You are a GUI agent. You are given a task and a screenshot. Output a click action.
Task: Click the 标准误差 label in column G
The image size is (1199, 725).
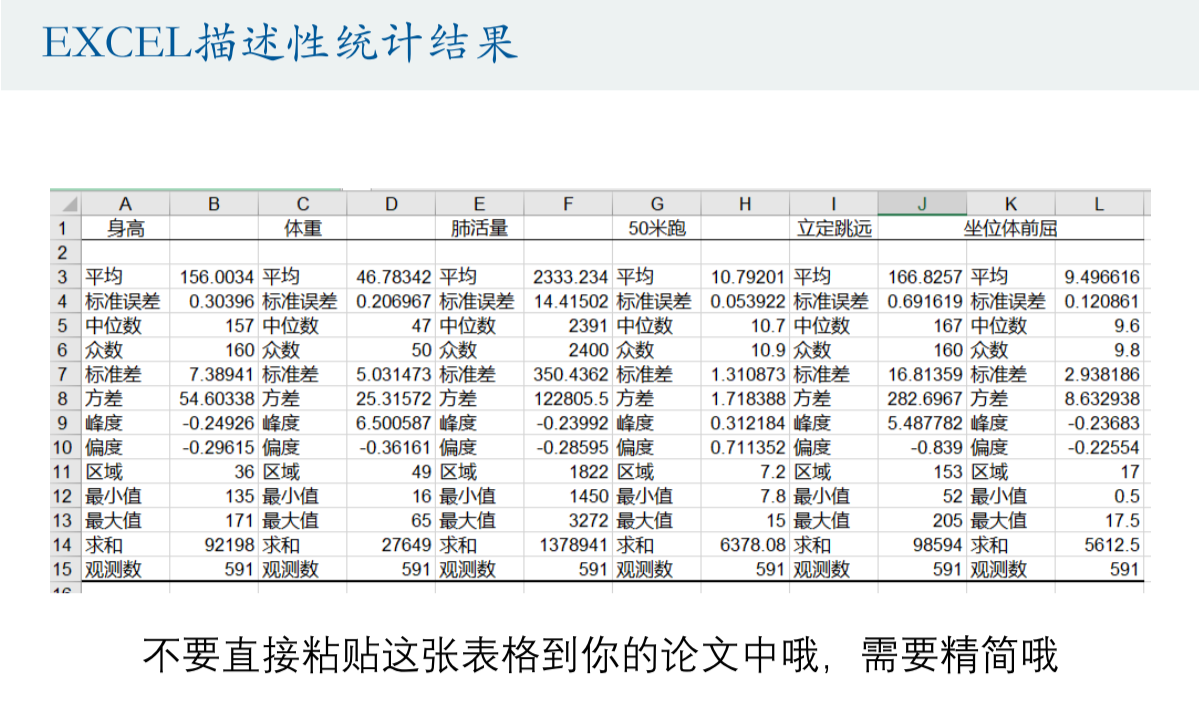point(654,301)
